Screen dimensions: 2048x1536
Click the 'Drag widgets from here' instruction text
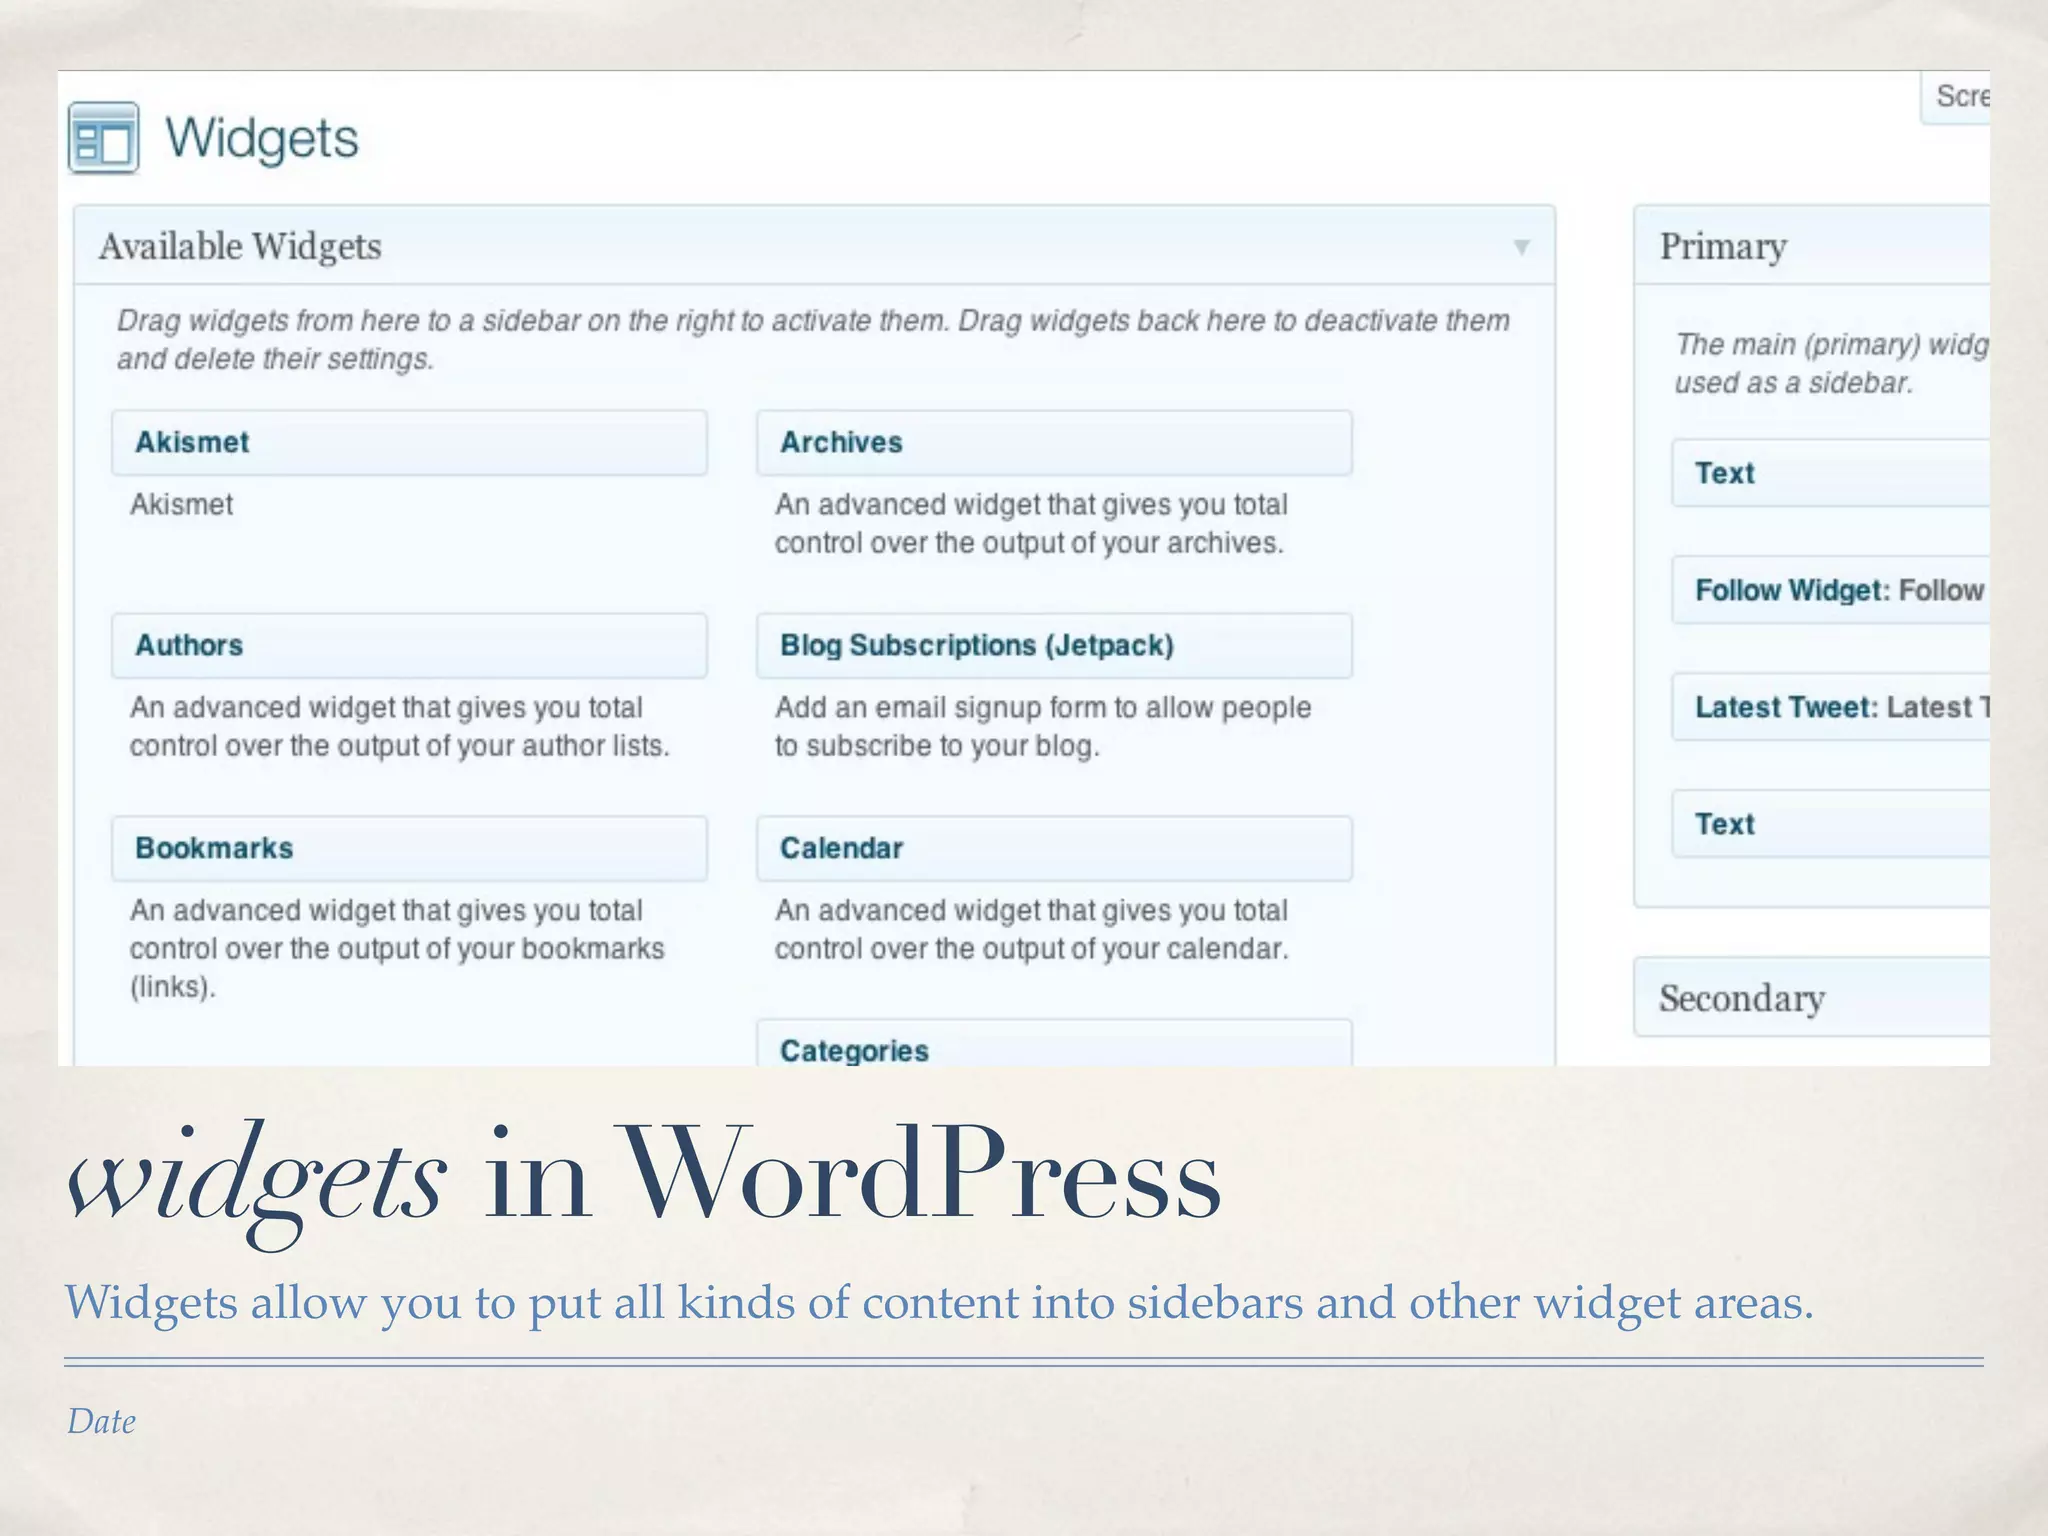coord(813,340)
